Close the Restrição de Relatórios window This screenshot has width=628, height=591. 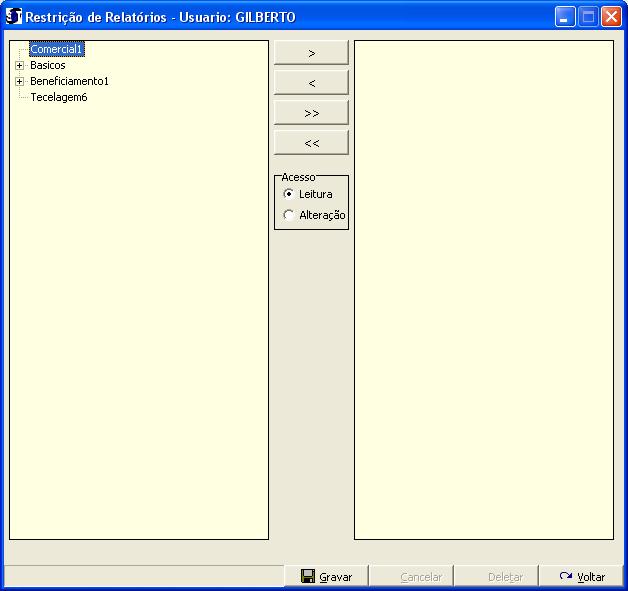pyautogui.click(x=611, y=17)
